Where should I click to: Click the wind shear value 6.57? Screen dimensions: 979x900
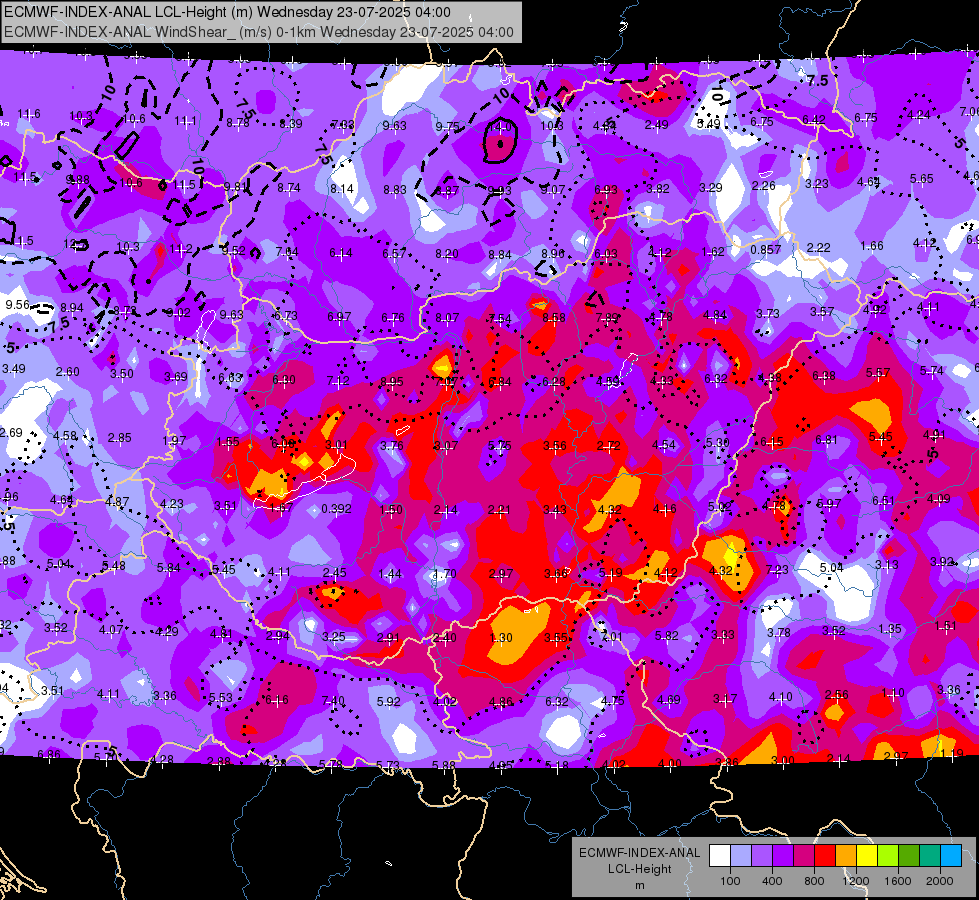tap(394, 254)
